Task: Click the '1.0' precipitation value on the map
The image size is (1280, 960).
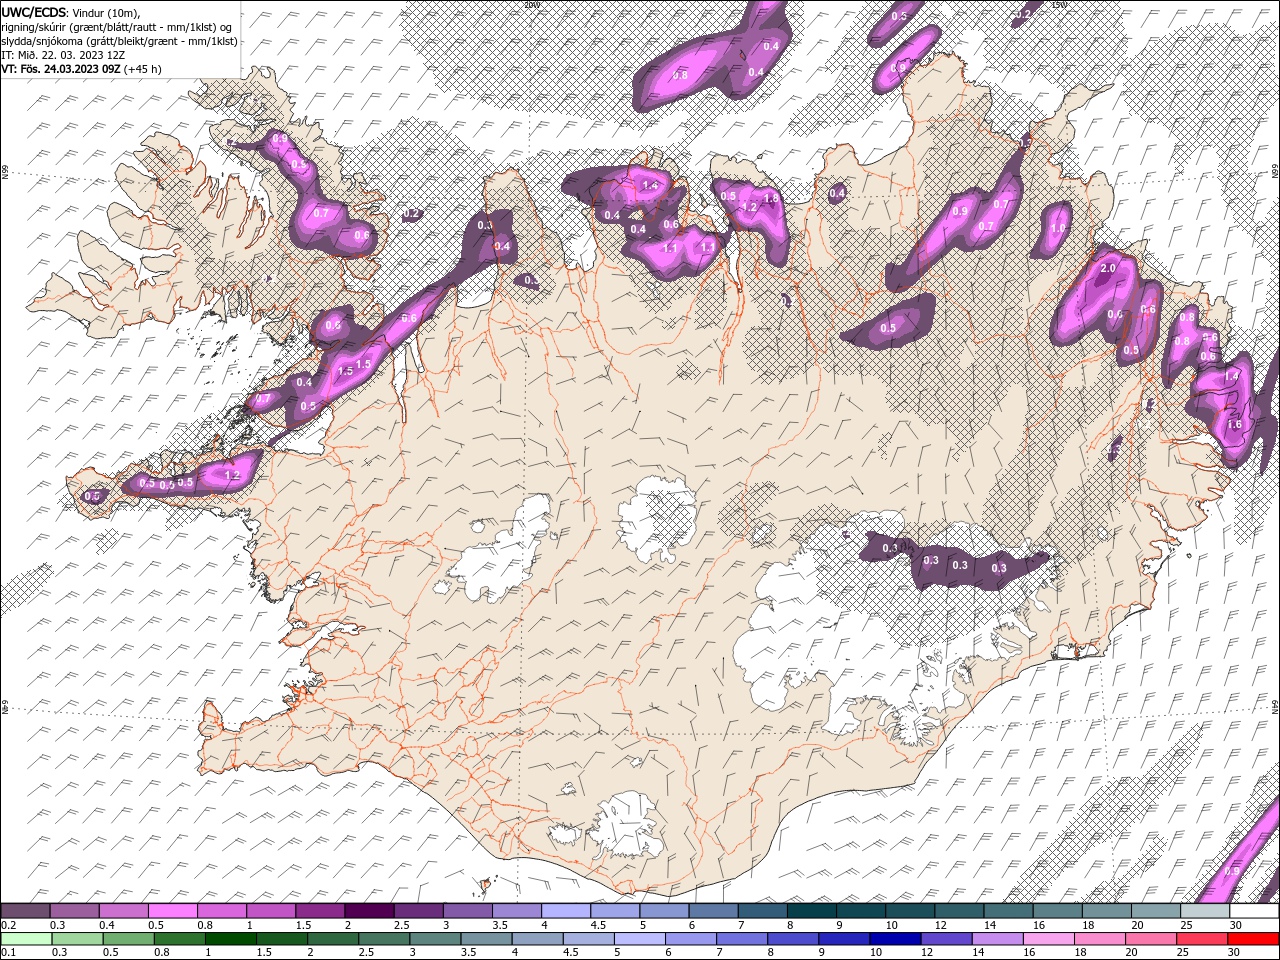Action: coord(1059,228)
